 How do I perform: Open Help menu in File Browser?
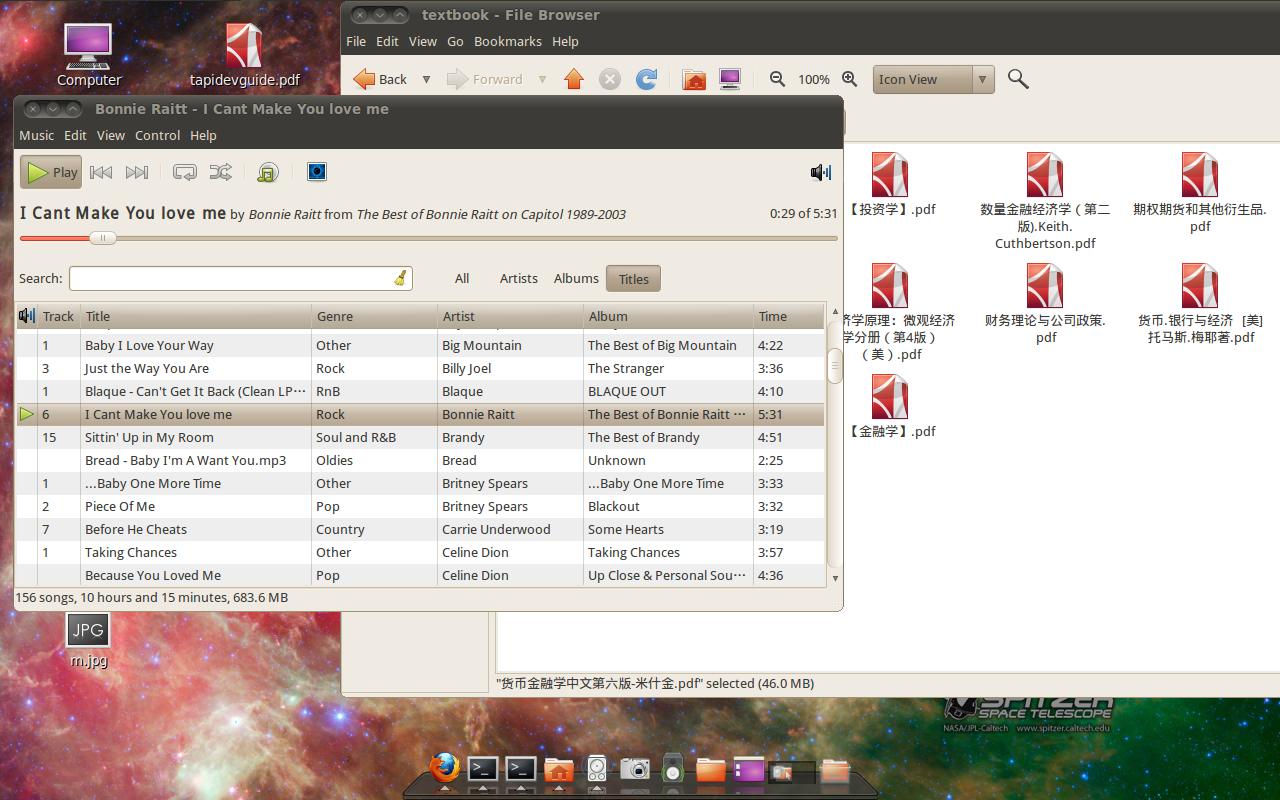pos(565,41)
